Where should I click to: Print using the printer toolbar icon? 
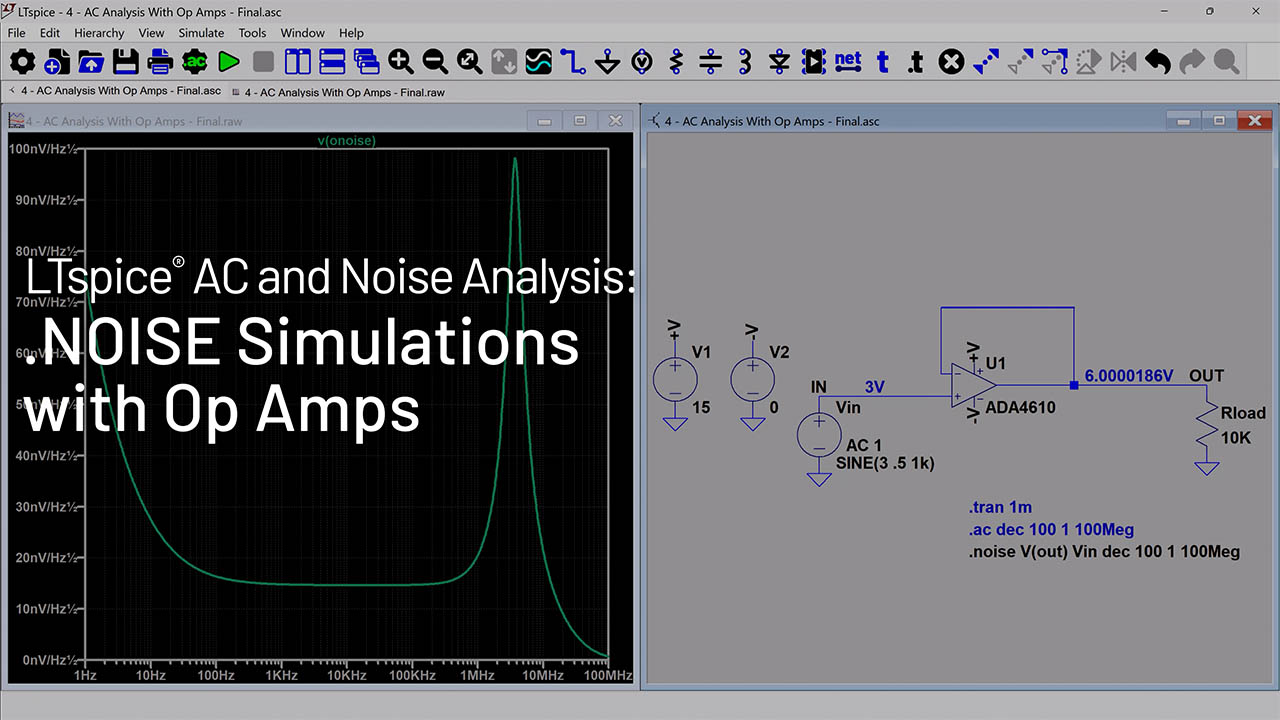pyautogui.click(x=160, y=62)
